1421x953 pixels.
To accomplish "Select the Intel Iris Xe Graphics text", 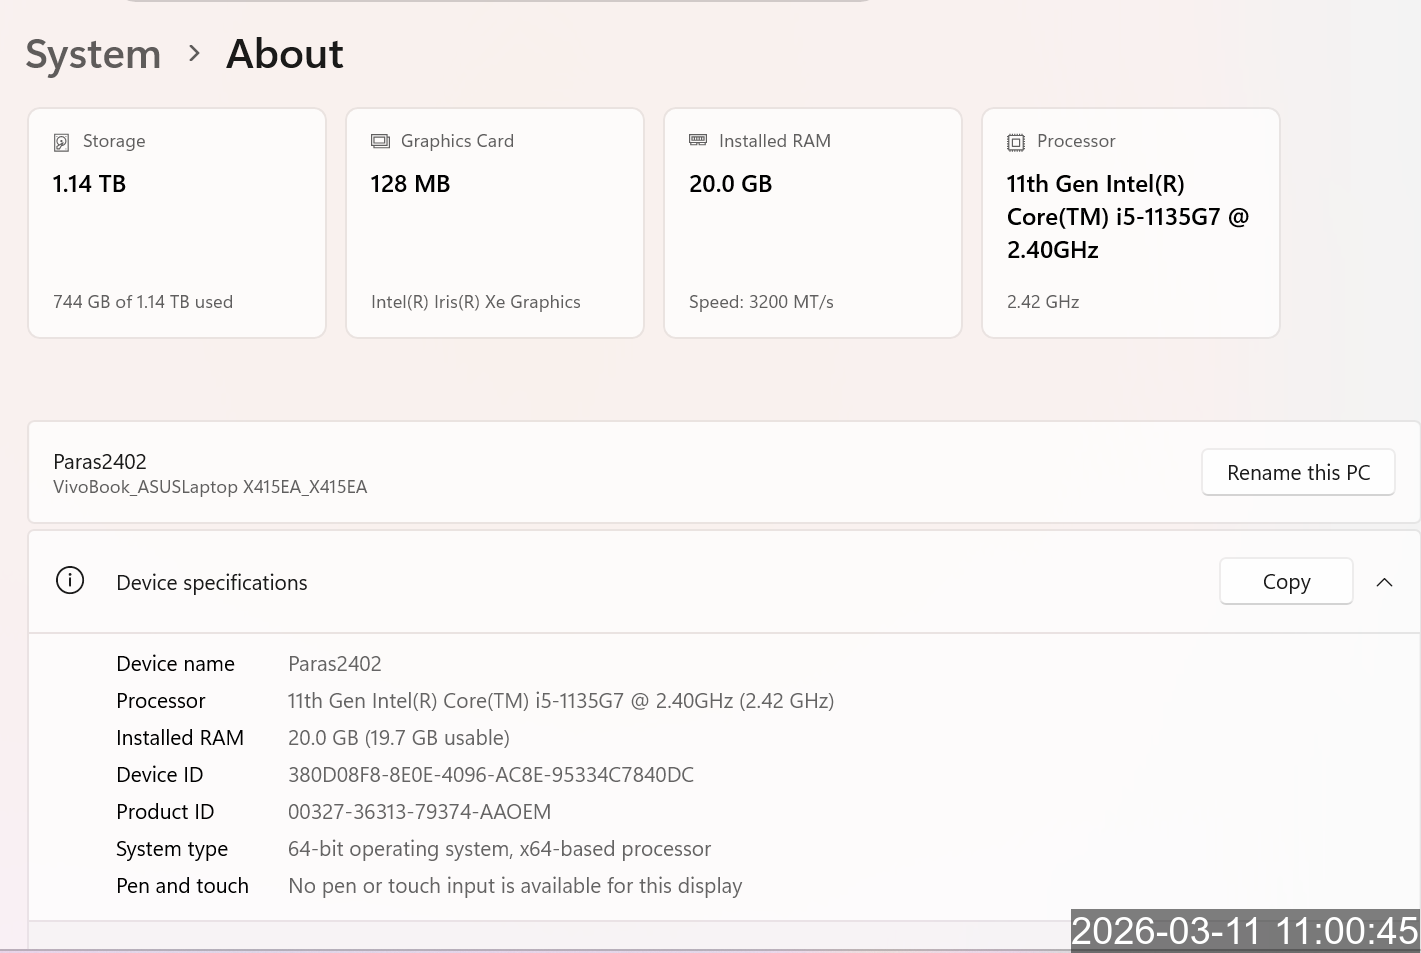I will pos(475,302).
